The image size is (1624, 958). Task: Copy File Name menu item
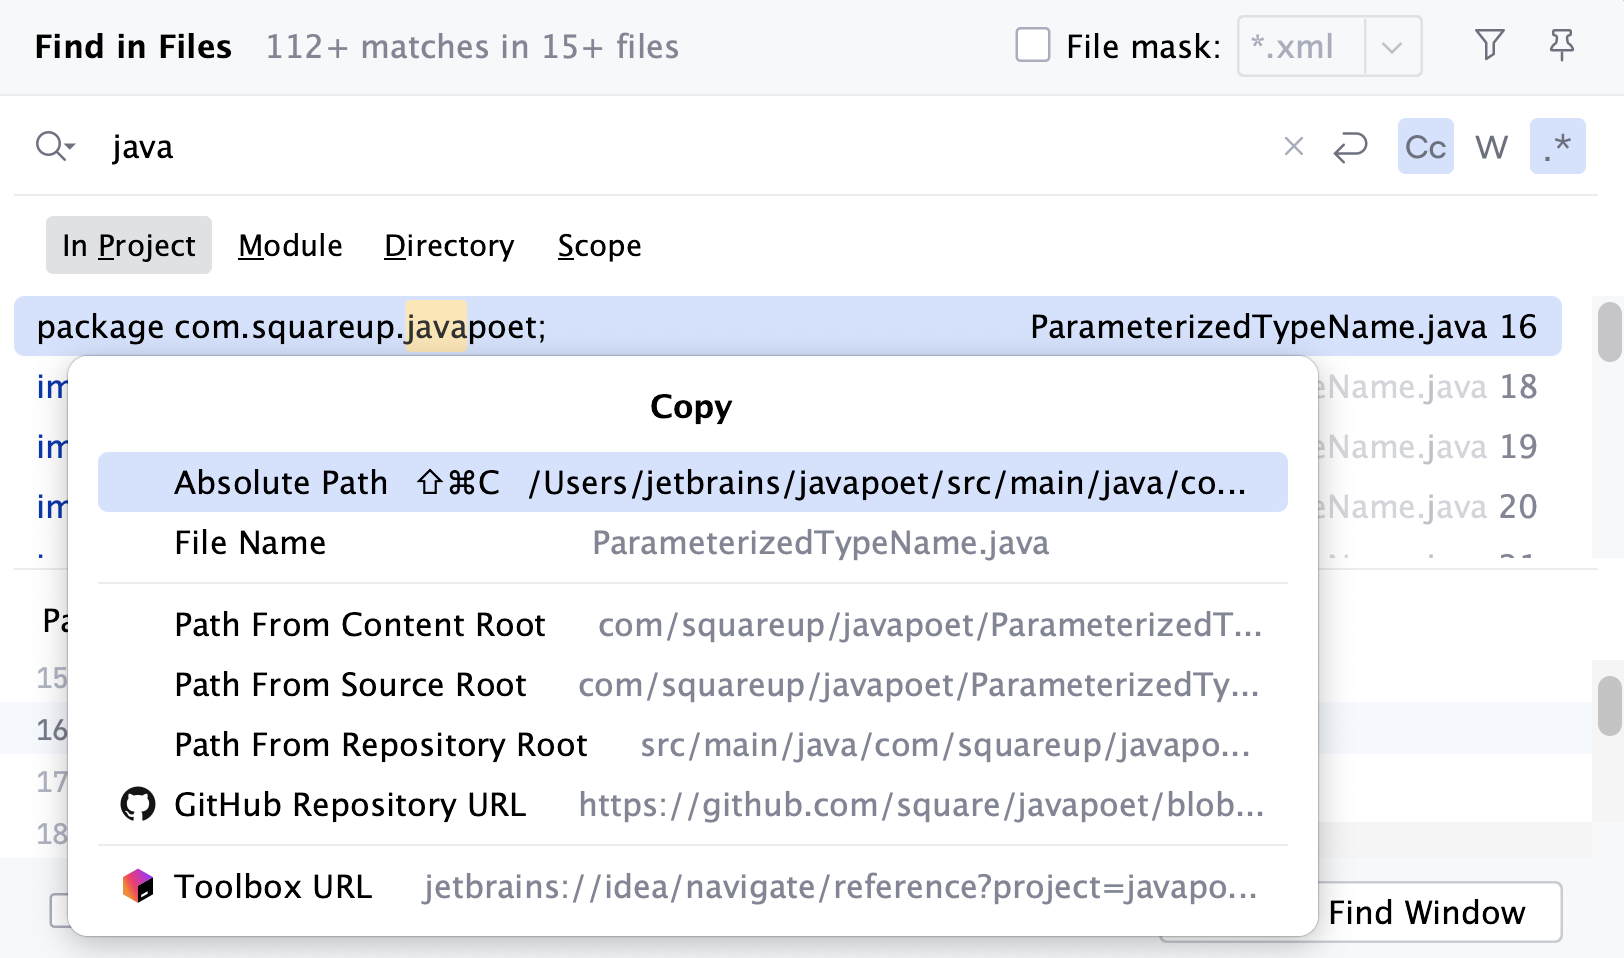pyautogui.click(x=692, y=542)
